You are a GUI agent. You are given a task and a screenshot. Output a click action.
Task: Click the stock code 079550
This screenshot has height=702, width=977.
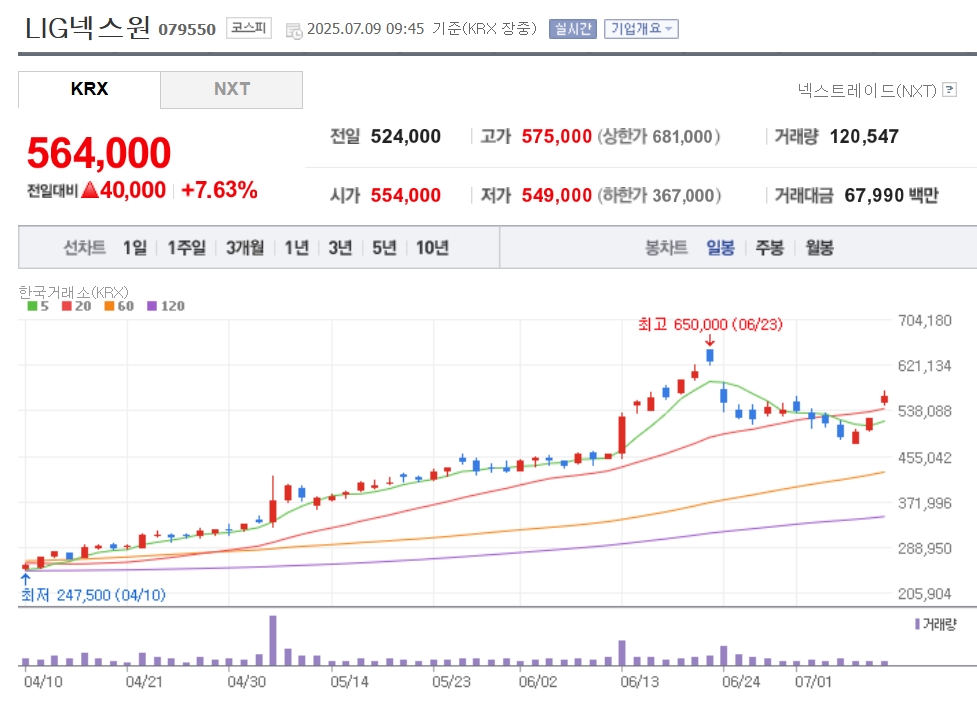click(187, 29)
